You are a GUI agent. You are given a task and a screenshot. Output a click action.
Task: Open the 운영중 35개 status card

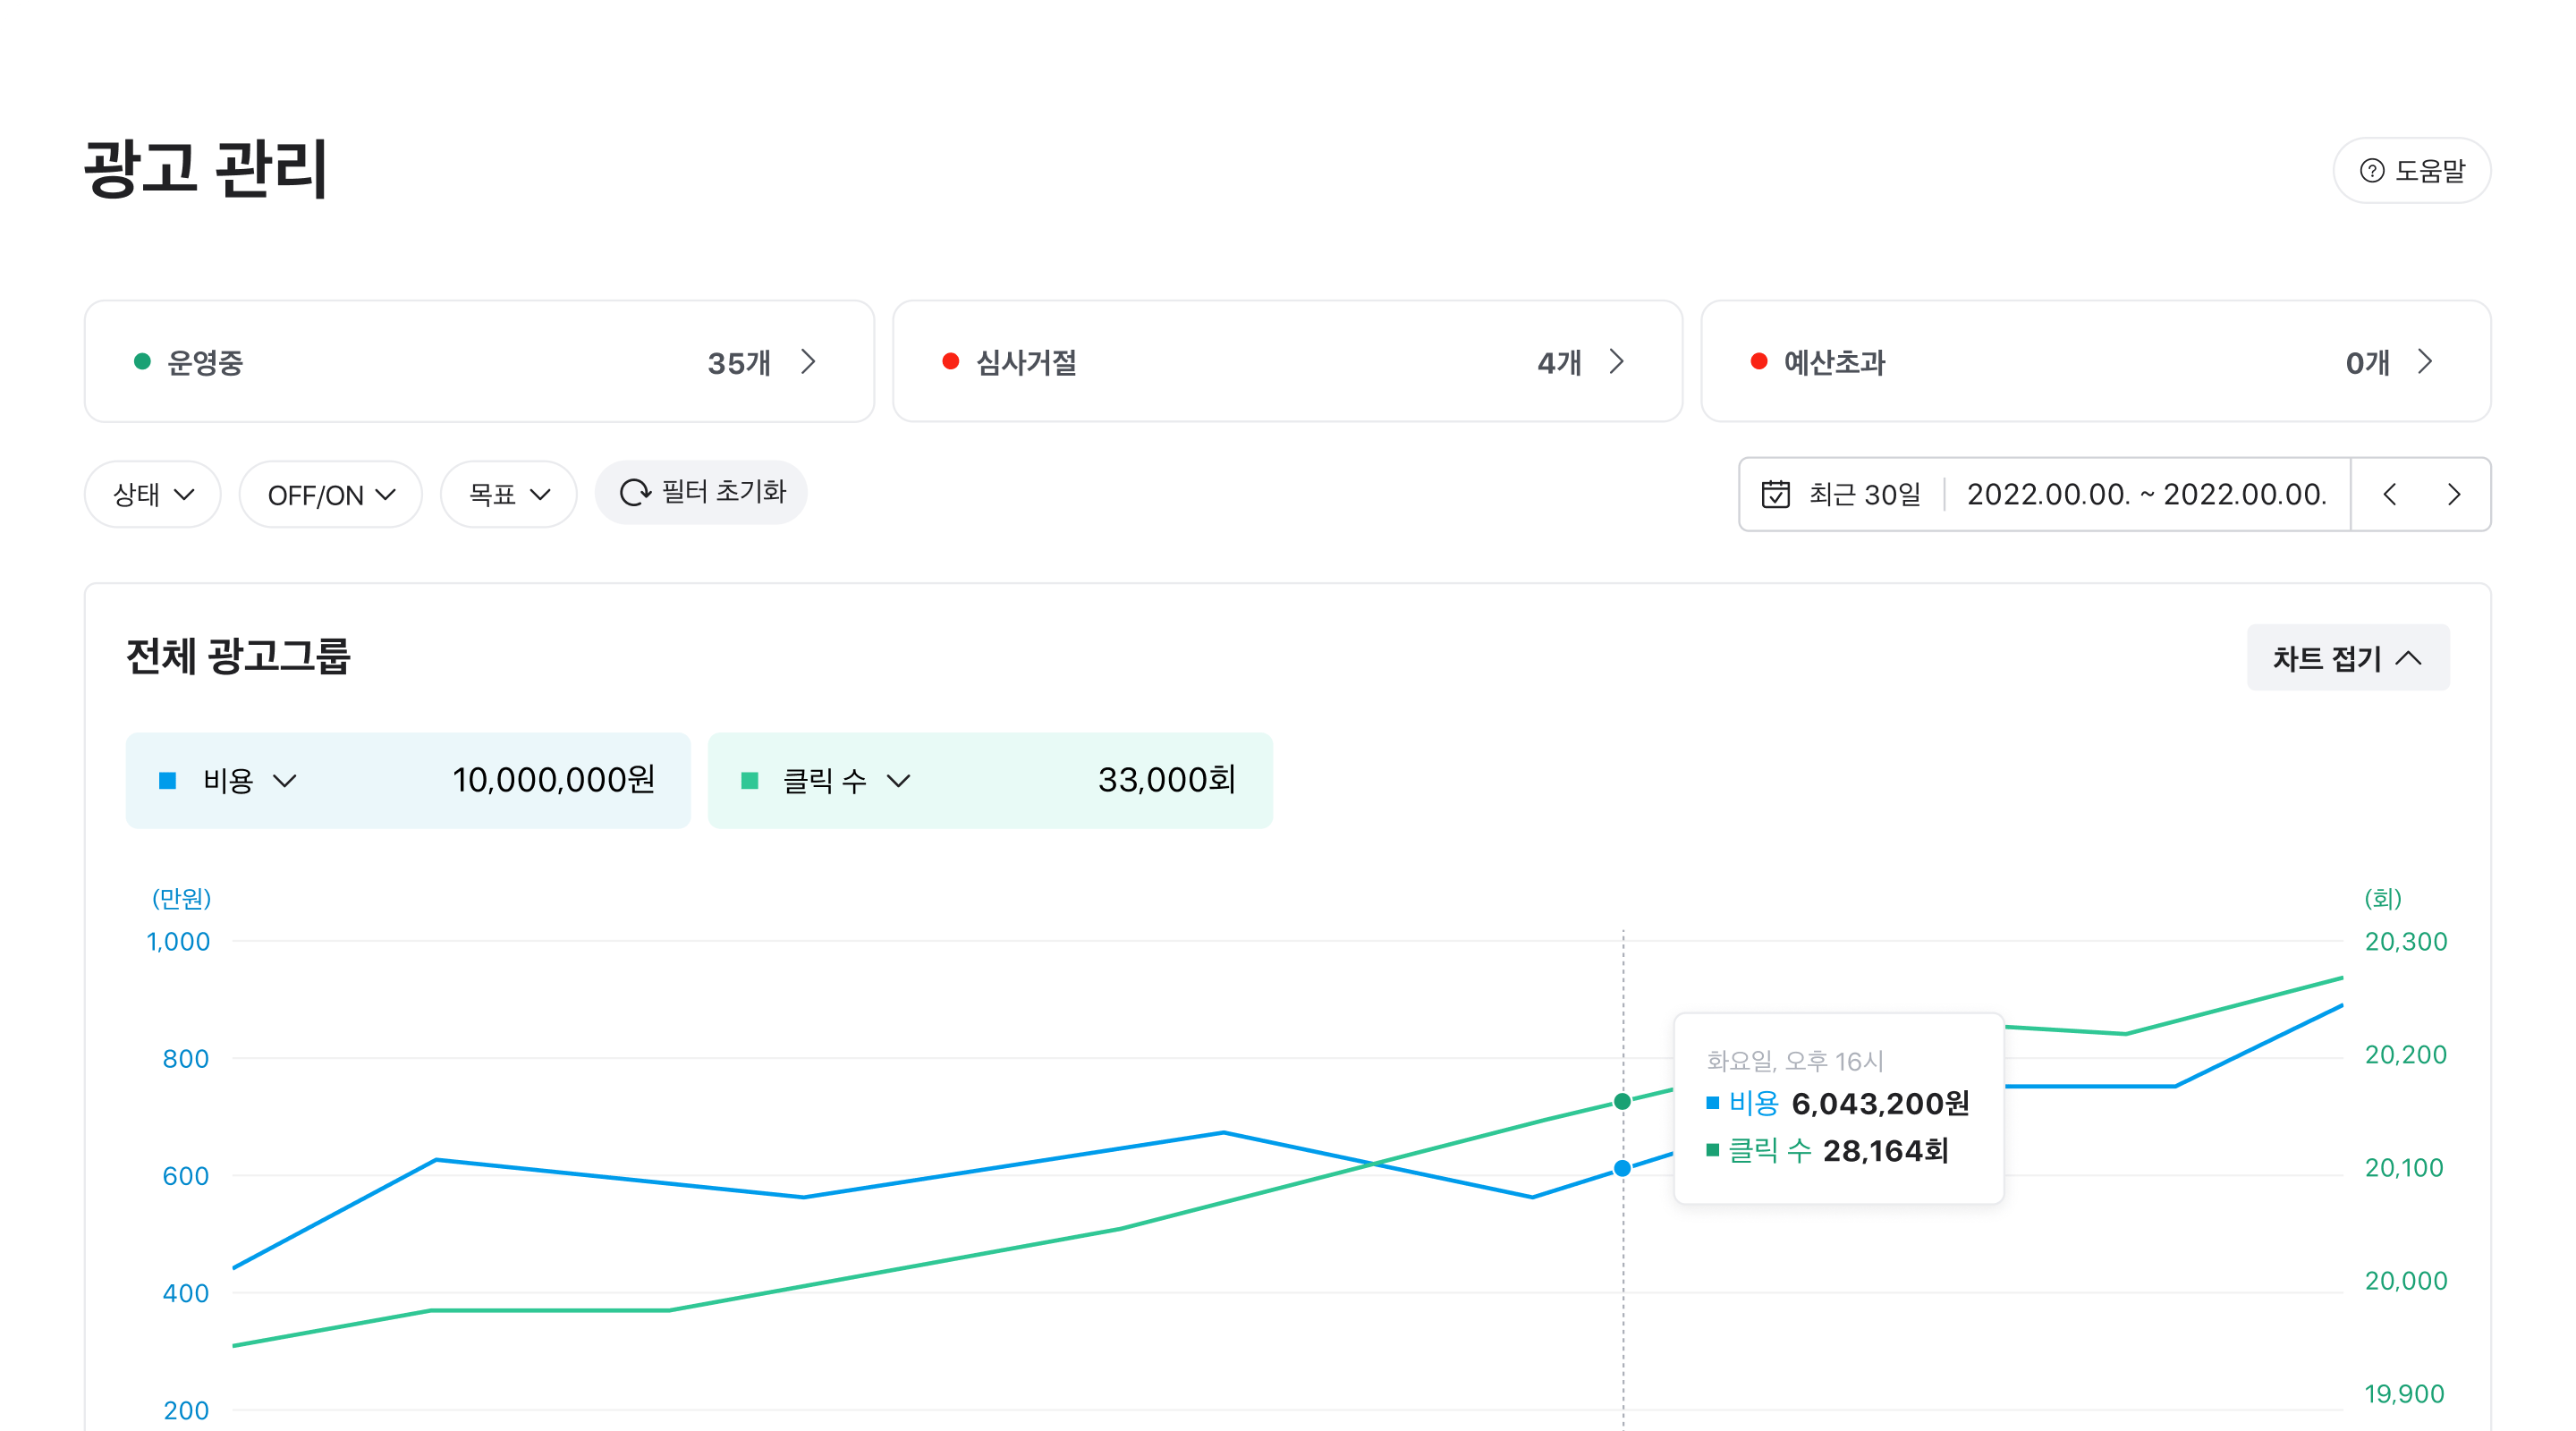[479, 362]
